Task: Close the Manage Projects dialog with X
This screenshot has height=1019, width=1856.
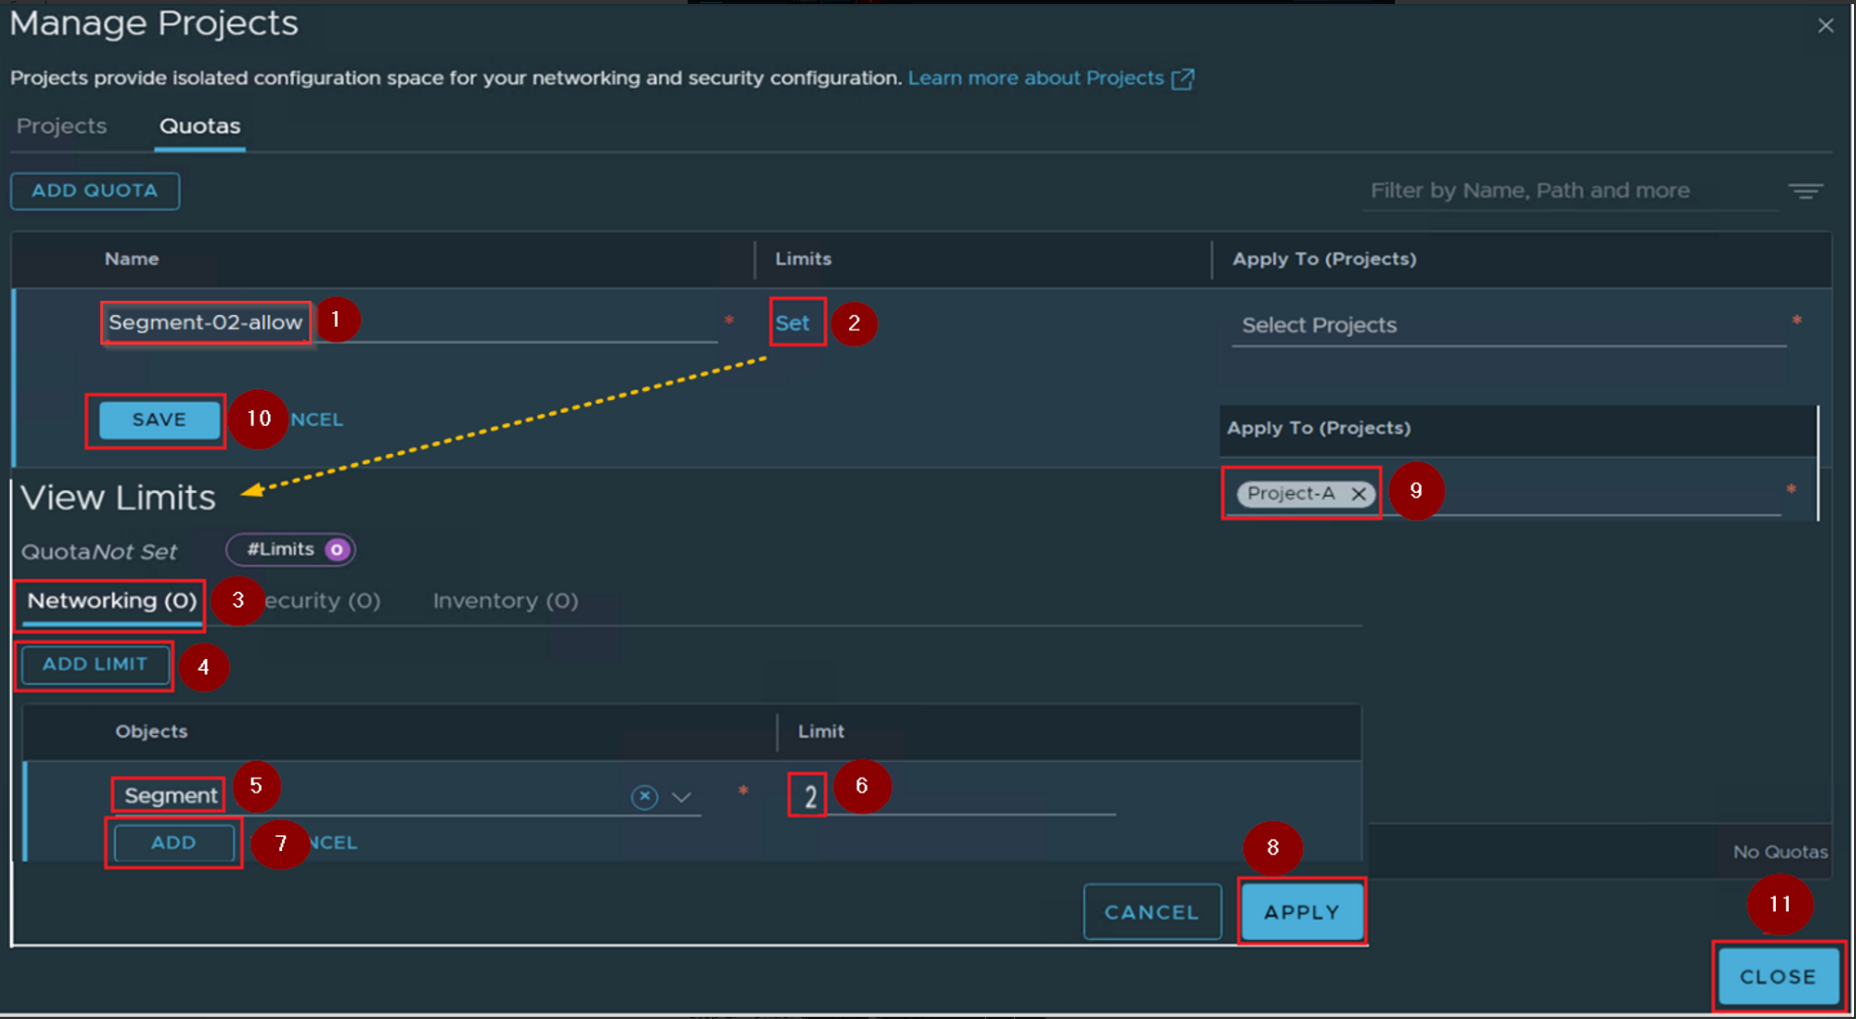Action: pos(1825,26)
